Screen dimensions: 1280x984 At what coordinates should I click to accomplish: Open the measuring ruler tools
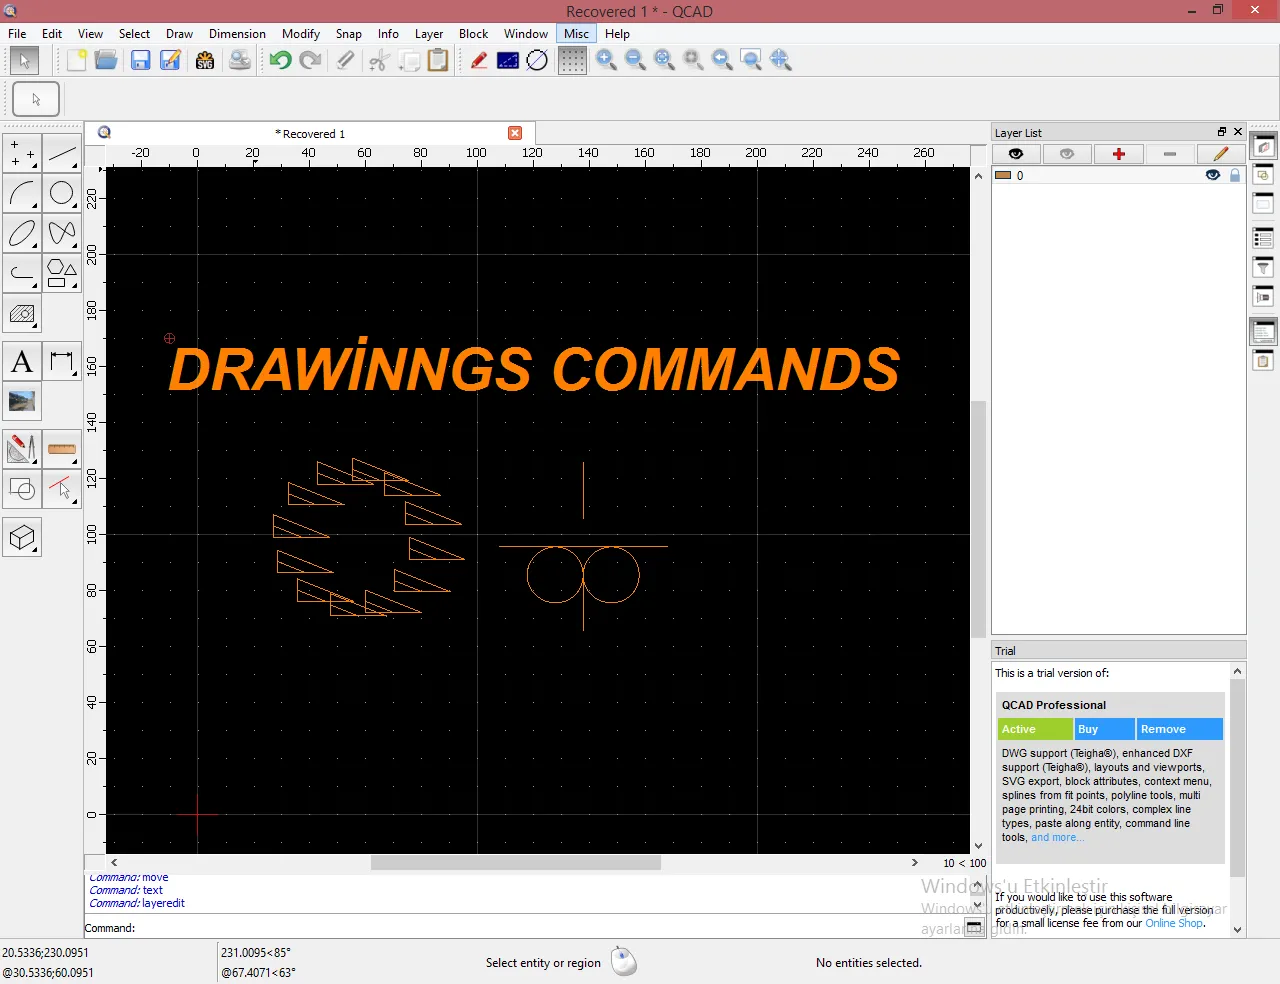tap(62, 449)
